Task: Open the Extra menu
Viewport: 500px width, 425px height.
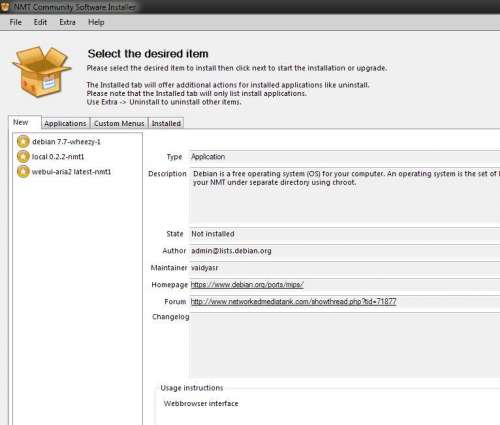Action: (x=67, y=22)
